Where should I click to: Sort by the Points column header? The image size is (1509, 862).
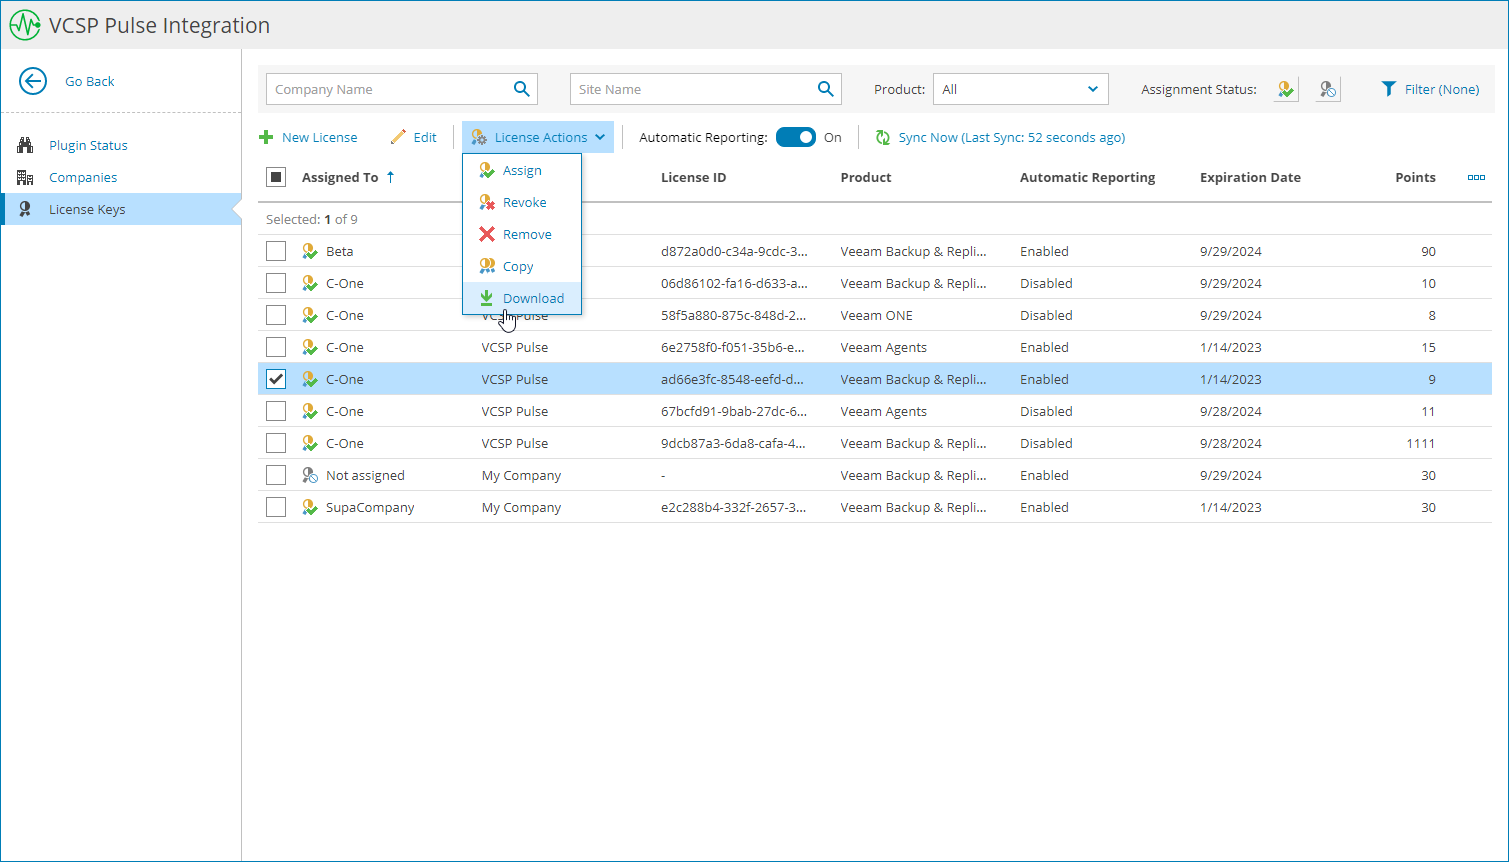click(x=1415, y=177)
